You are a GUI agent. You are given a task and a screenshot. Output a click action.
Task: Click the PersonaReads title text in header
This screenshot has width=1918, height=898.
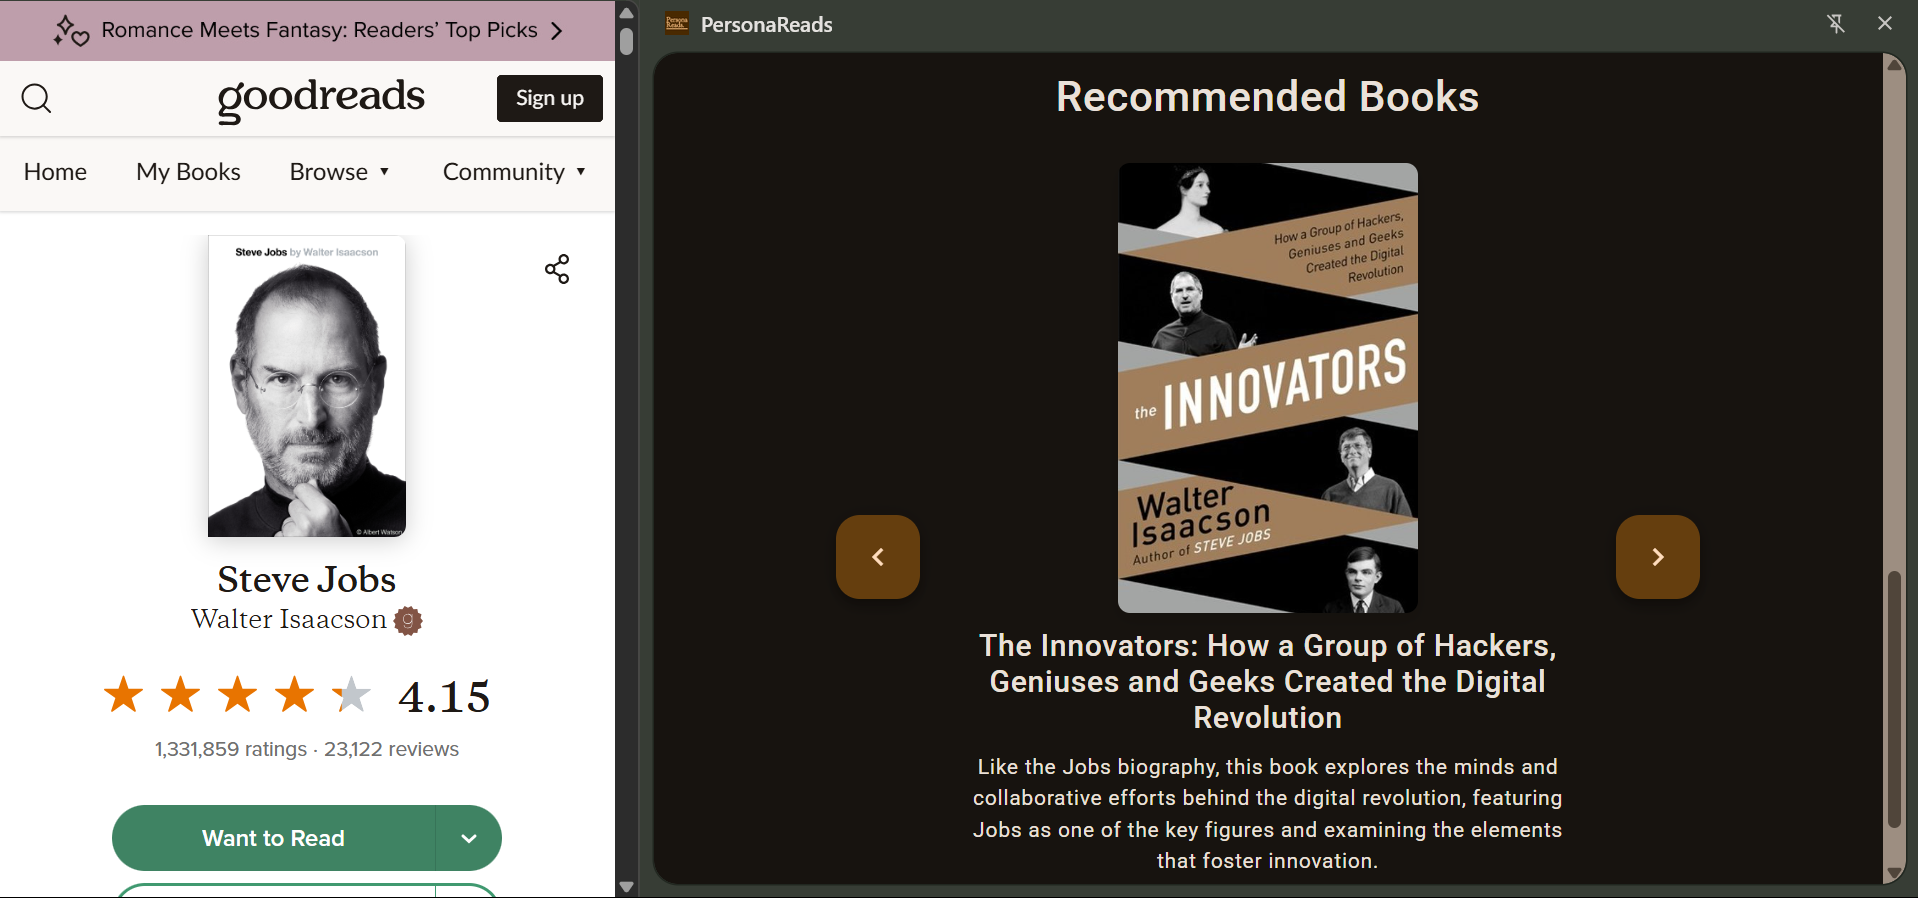click(x=767, y=25)
